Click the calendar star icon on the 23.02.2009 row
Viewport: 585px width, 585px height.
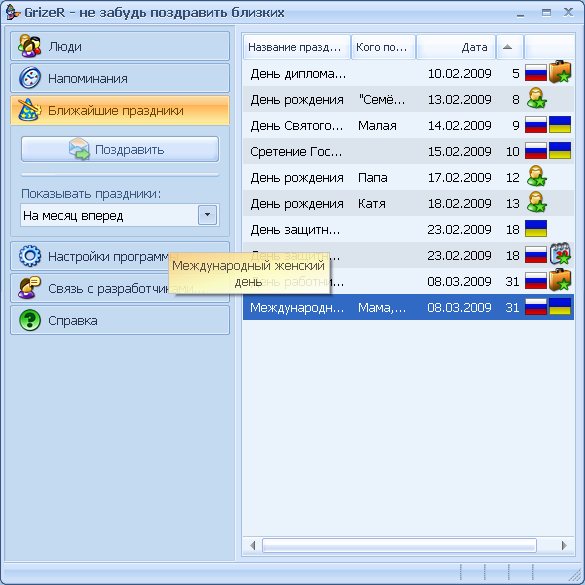(560, 254)
